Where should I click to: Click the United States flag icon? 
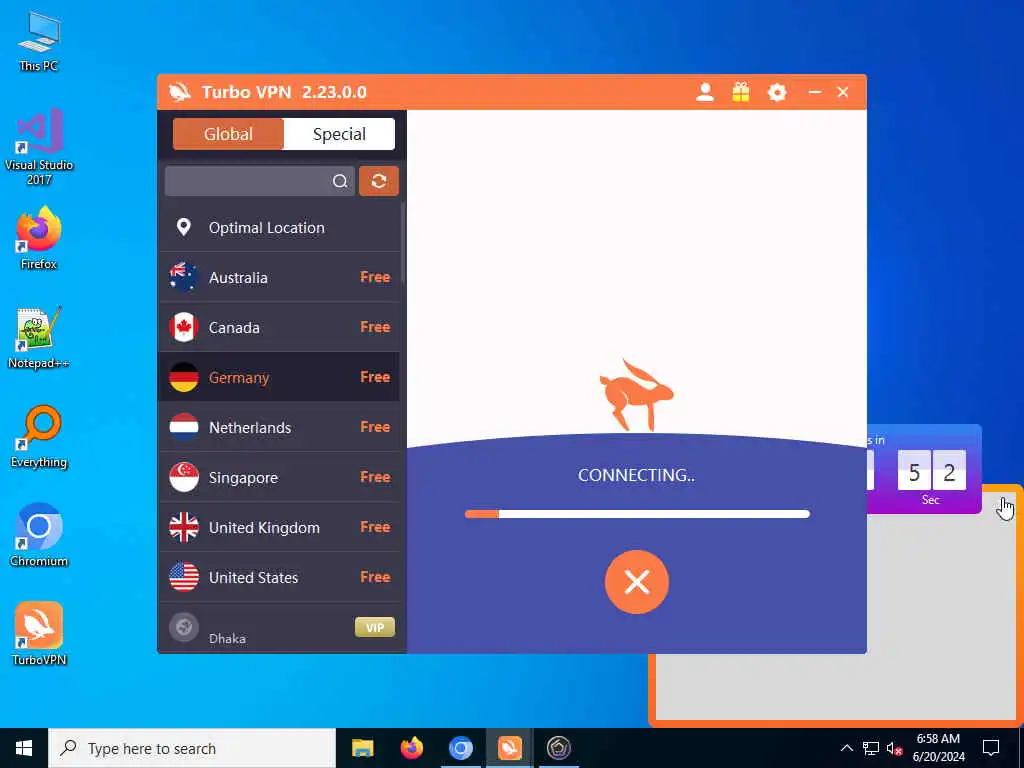[184, 577]
